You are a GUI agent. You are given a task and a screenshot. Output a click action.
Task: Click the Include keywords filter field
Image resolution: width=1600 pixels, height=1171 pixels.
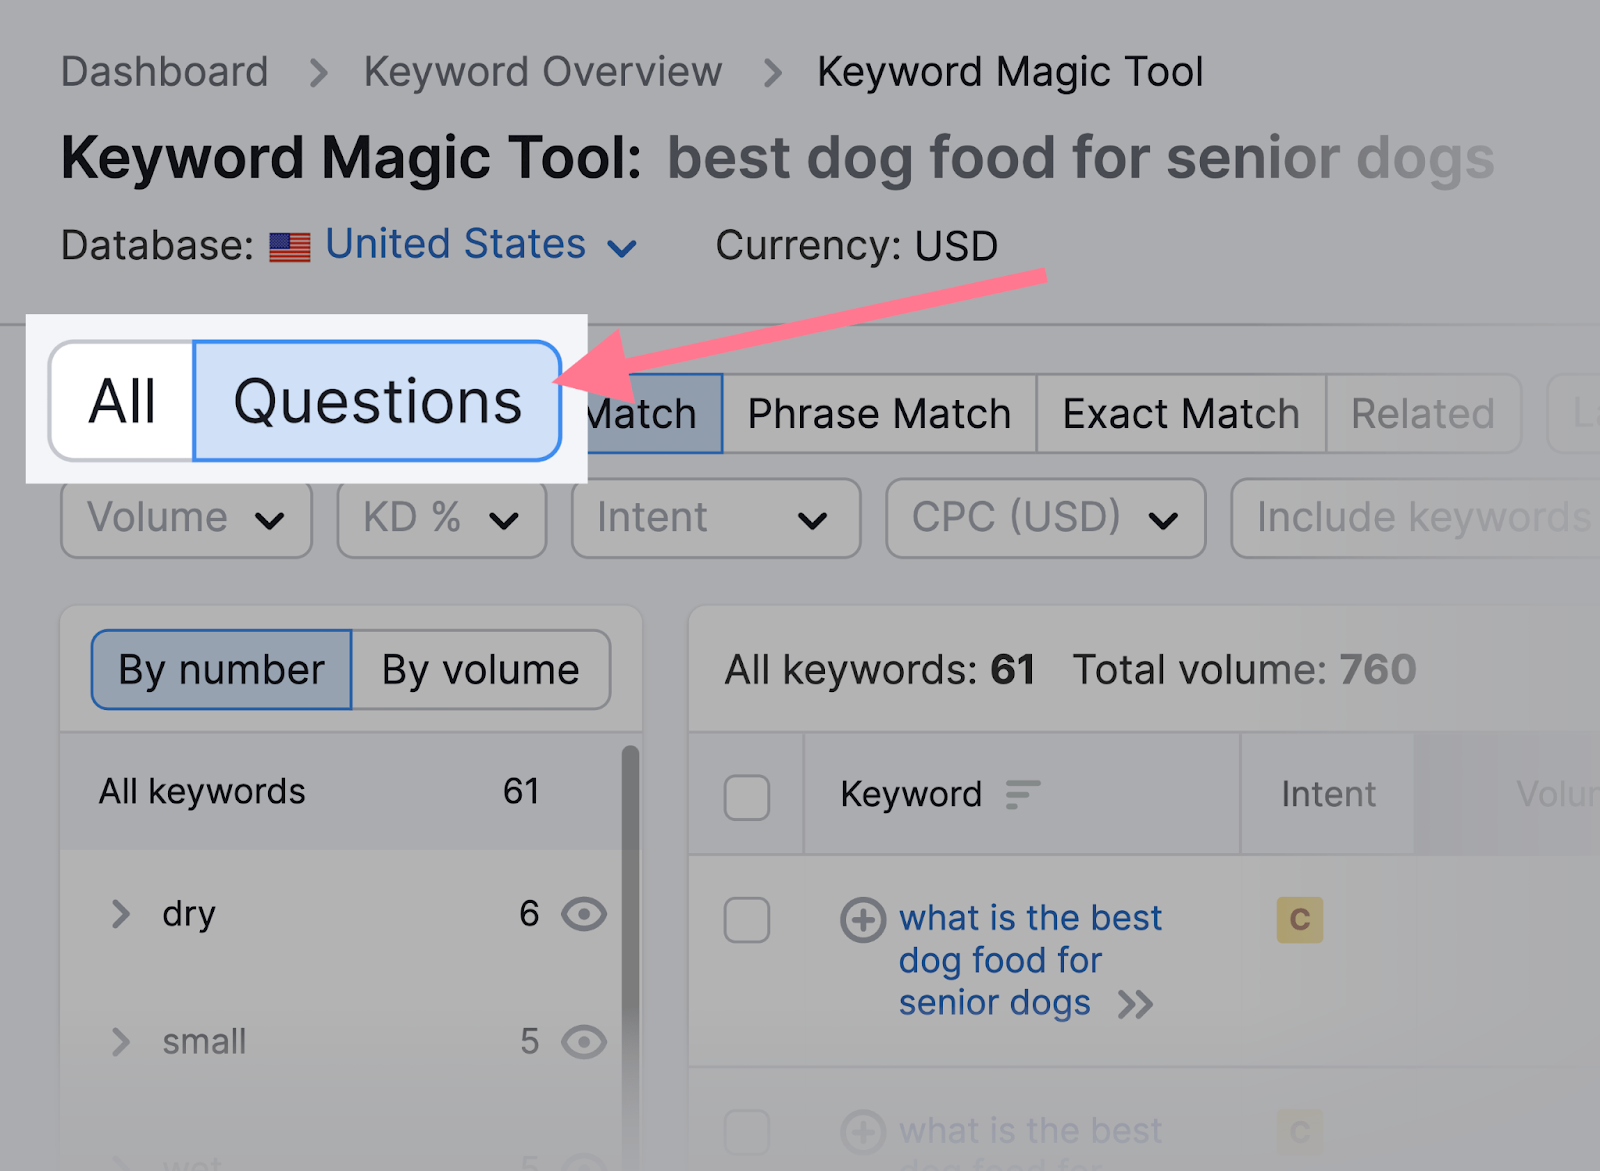pyautogui.click(x=1415, y=518)
